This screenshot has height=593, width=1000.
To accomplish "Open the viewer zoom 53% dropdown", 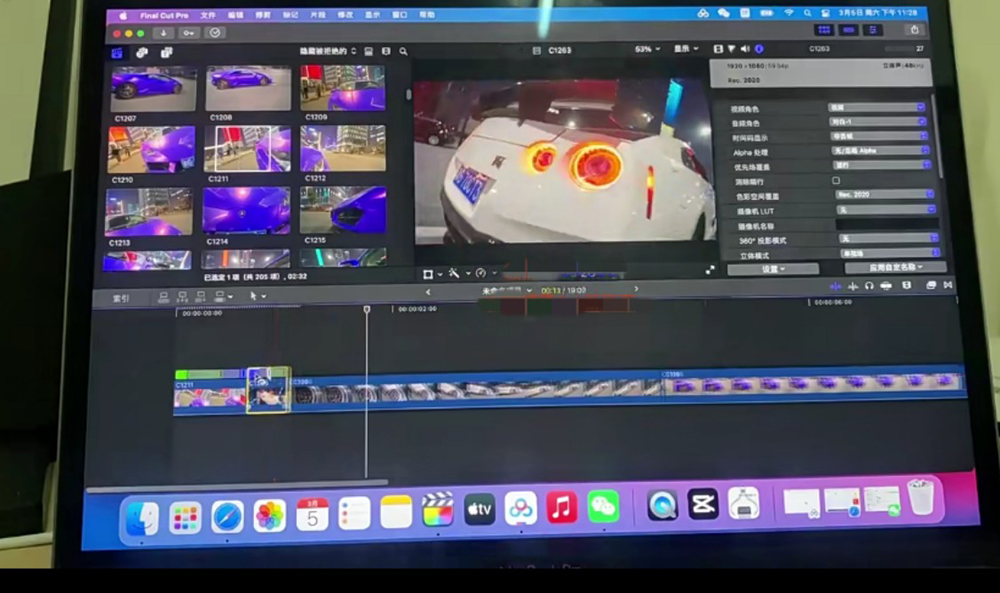I will point(647,49).
